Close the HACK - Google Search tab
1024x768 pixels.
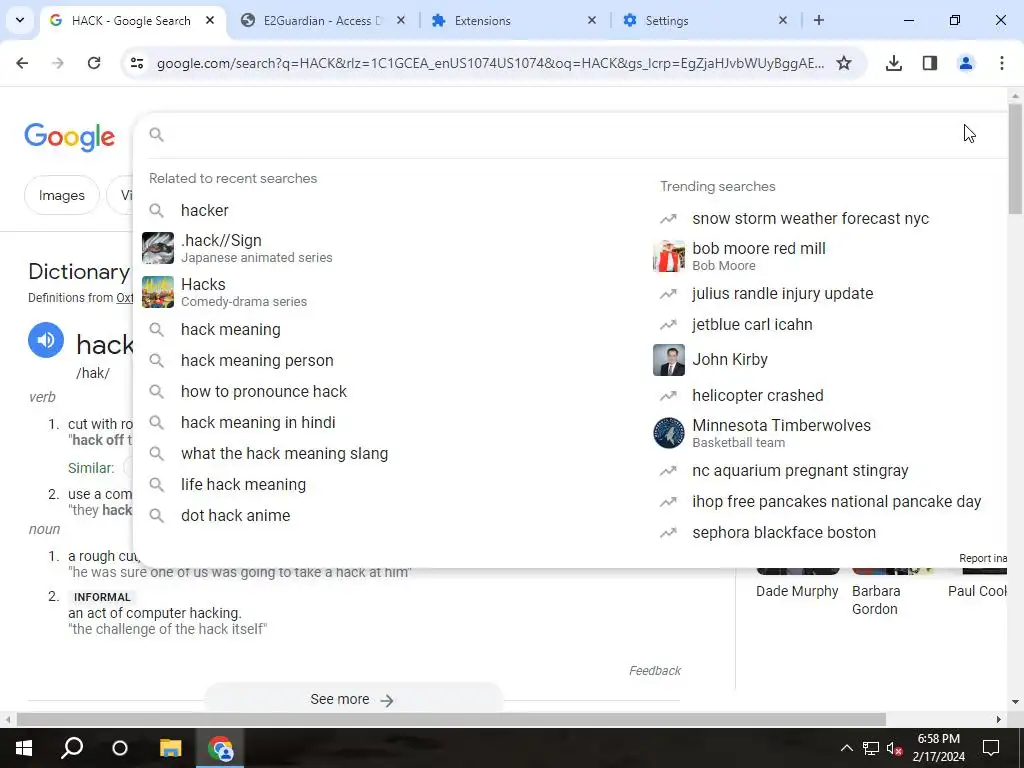[x=210, y=20]
